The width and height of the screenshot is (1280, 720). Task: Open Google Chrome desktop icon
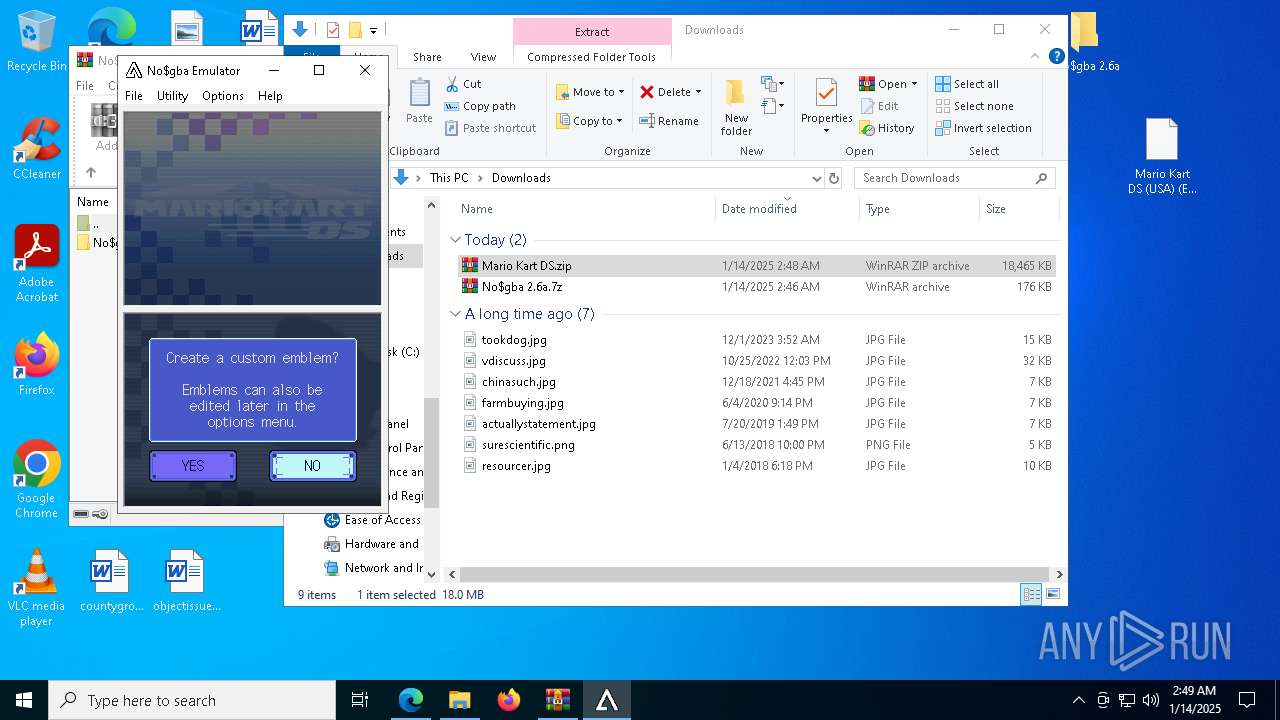pos(36,480)
